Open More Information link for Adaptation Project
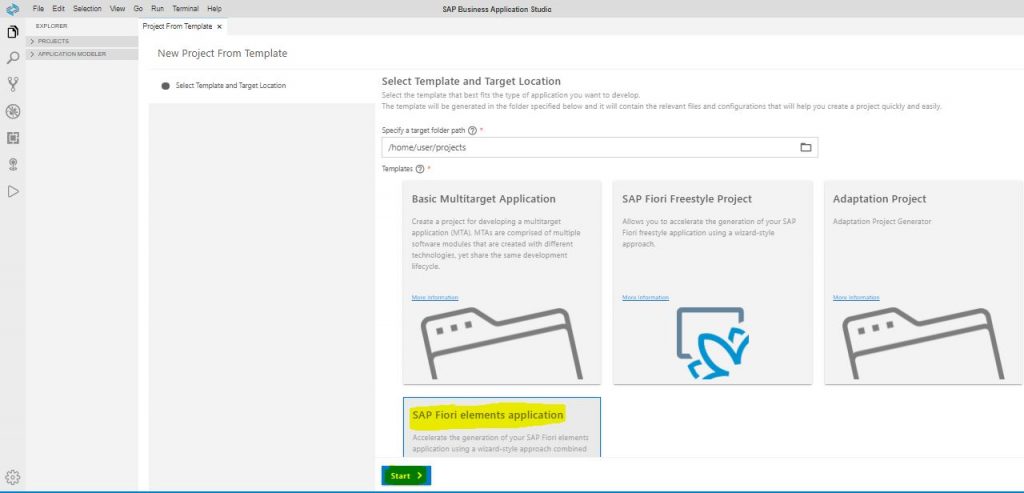This screenshot has width=1024, height=493. point(856,298)
